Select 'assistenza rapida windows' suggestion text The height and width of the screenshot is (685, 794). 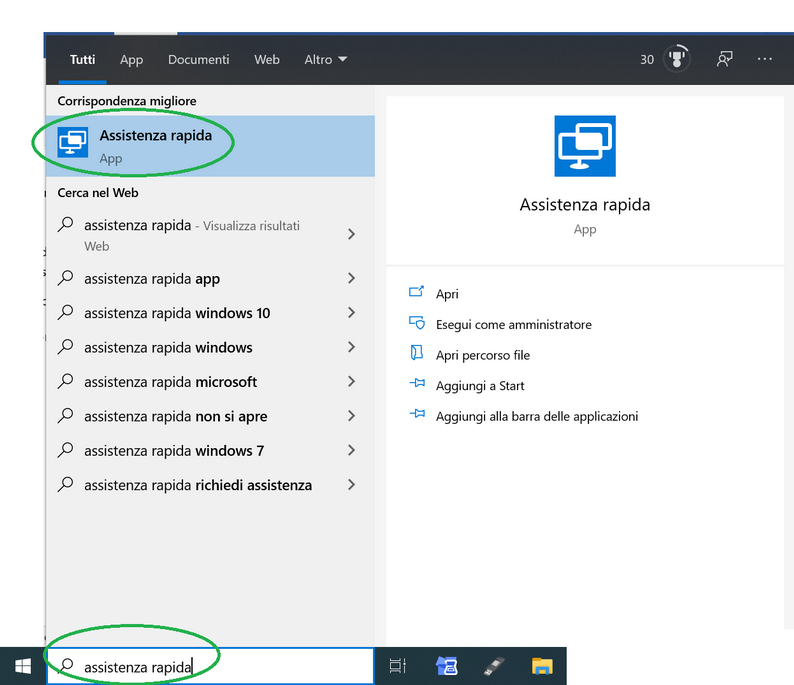click(168, 347)
